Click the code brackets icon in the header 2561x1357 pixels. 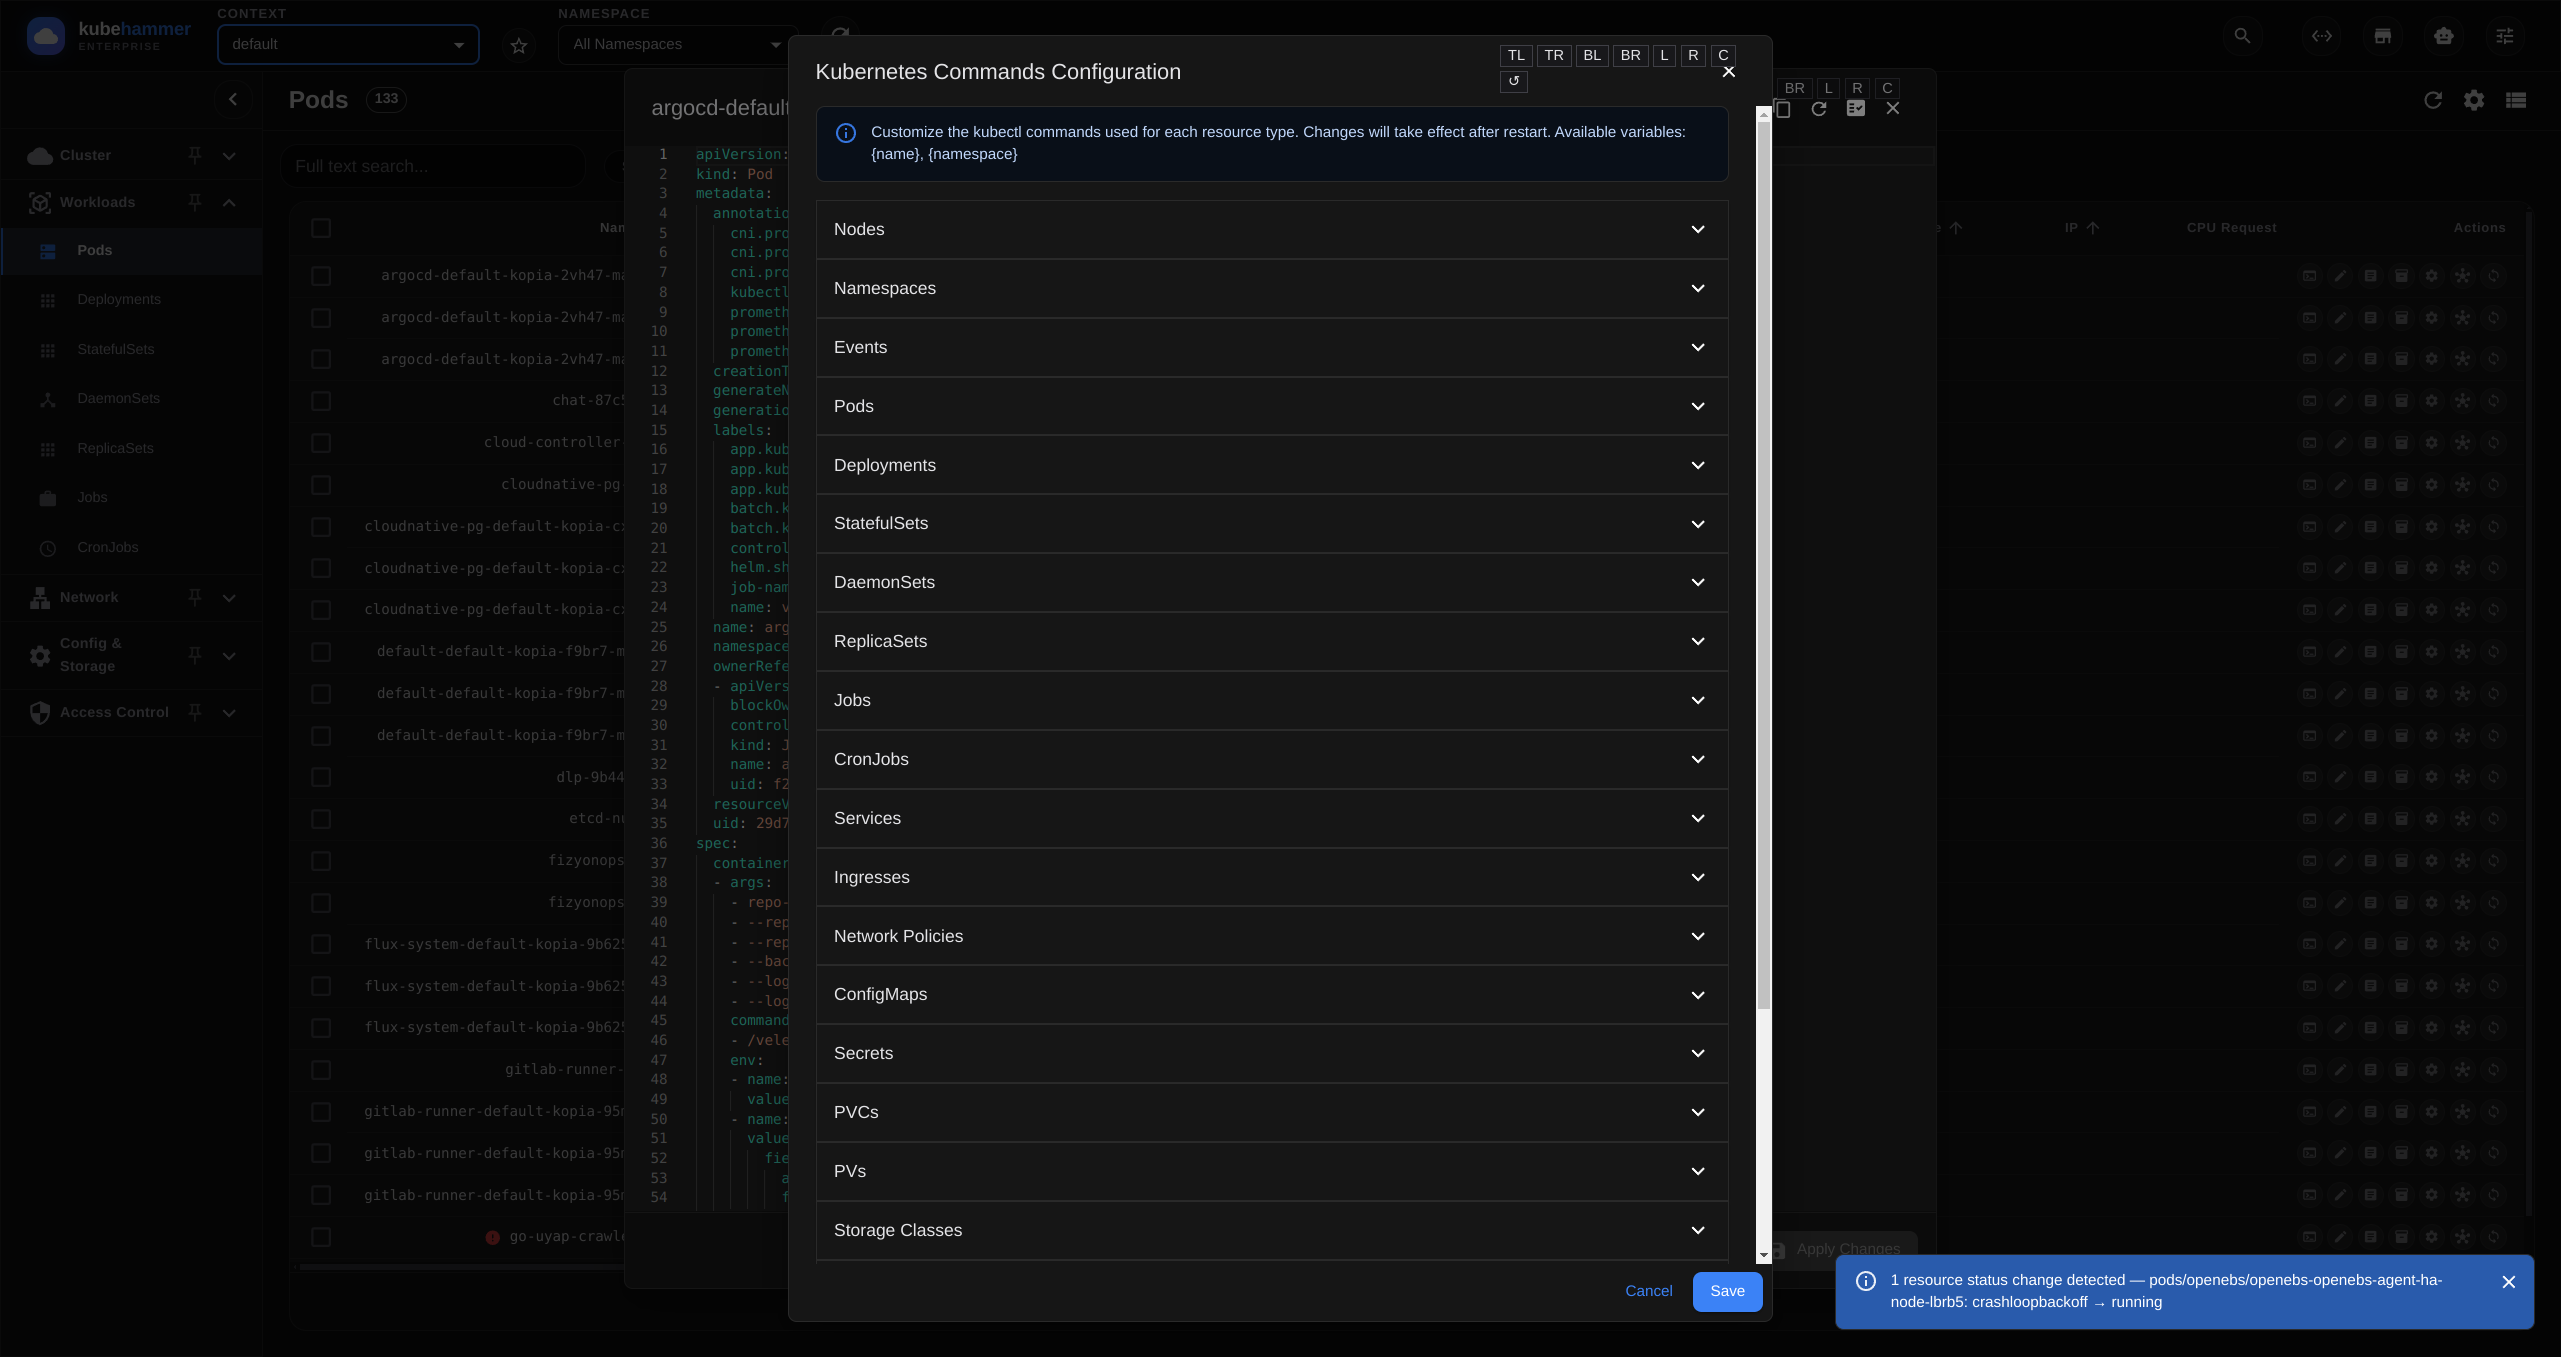pos(2322,37)
